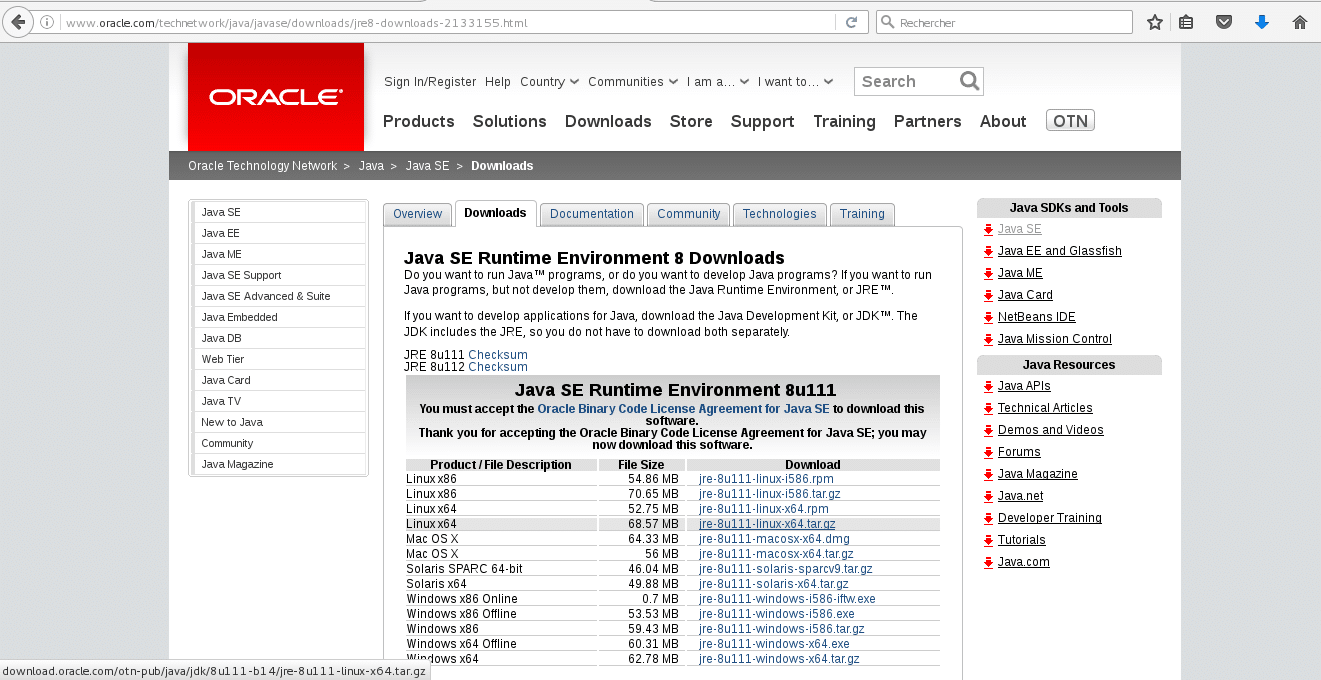The width and height of the screenshot is (1321, 680).
Task: Click the red arrow icon beside Java Mission Control
Action: click(988, 340)
